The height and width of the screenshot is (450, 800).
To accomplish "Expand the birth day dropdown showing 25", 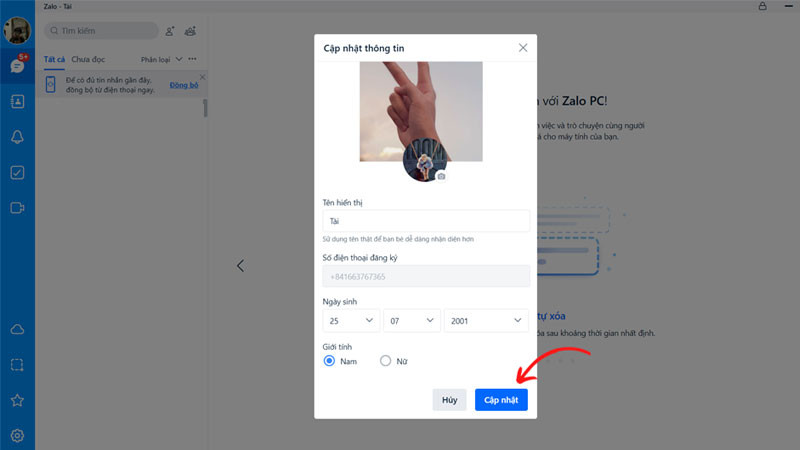I will (351, 321).
